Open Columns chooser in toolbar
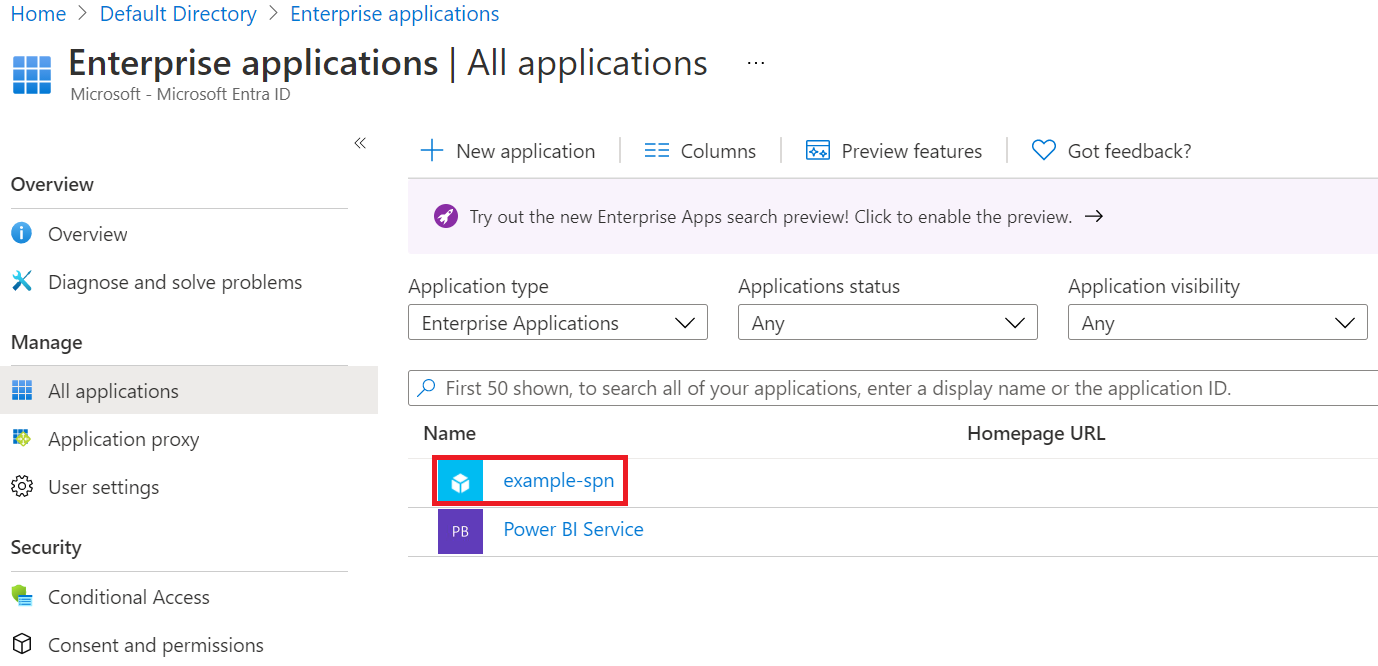Image resolution: width=1378 pixels, height=666 pixels. [x=700, y=151]
